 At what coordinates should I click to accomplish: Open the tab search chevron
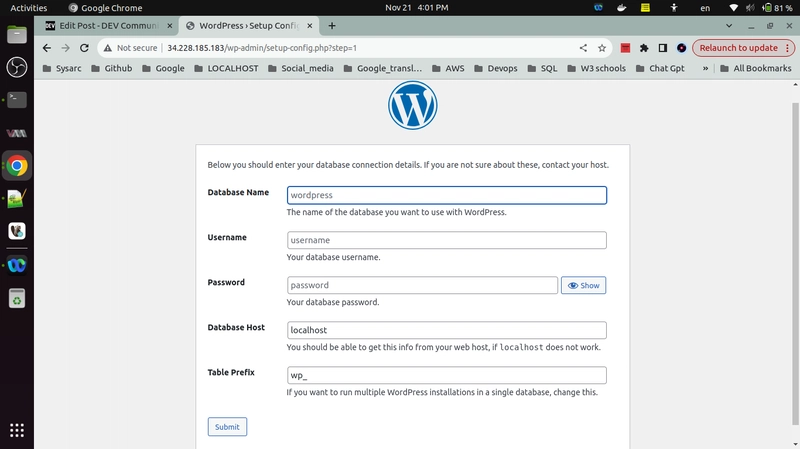tap(729, 26)
